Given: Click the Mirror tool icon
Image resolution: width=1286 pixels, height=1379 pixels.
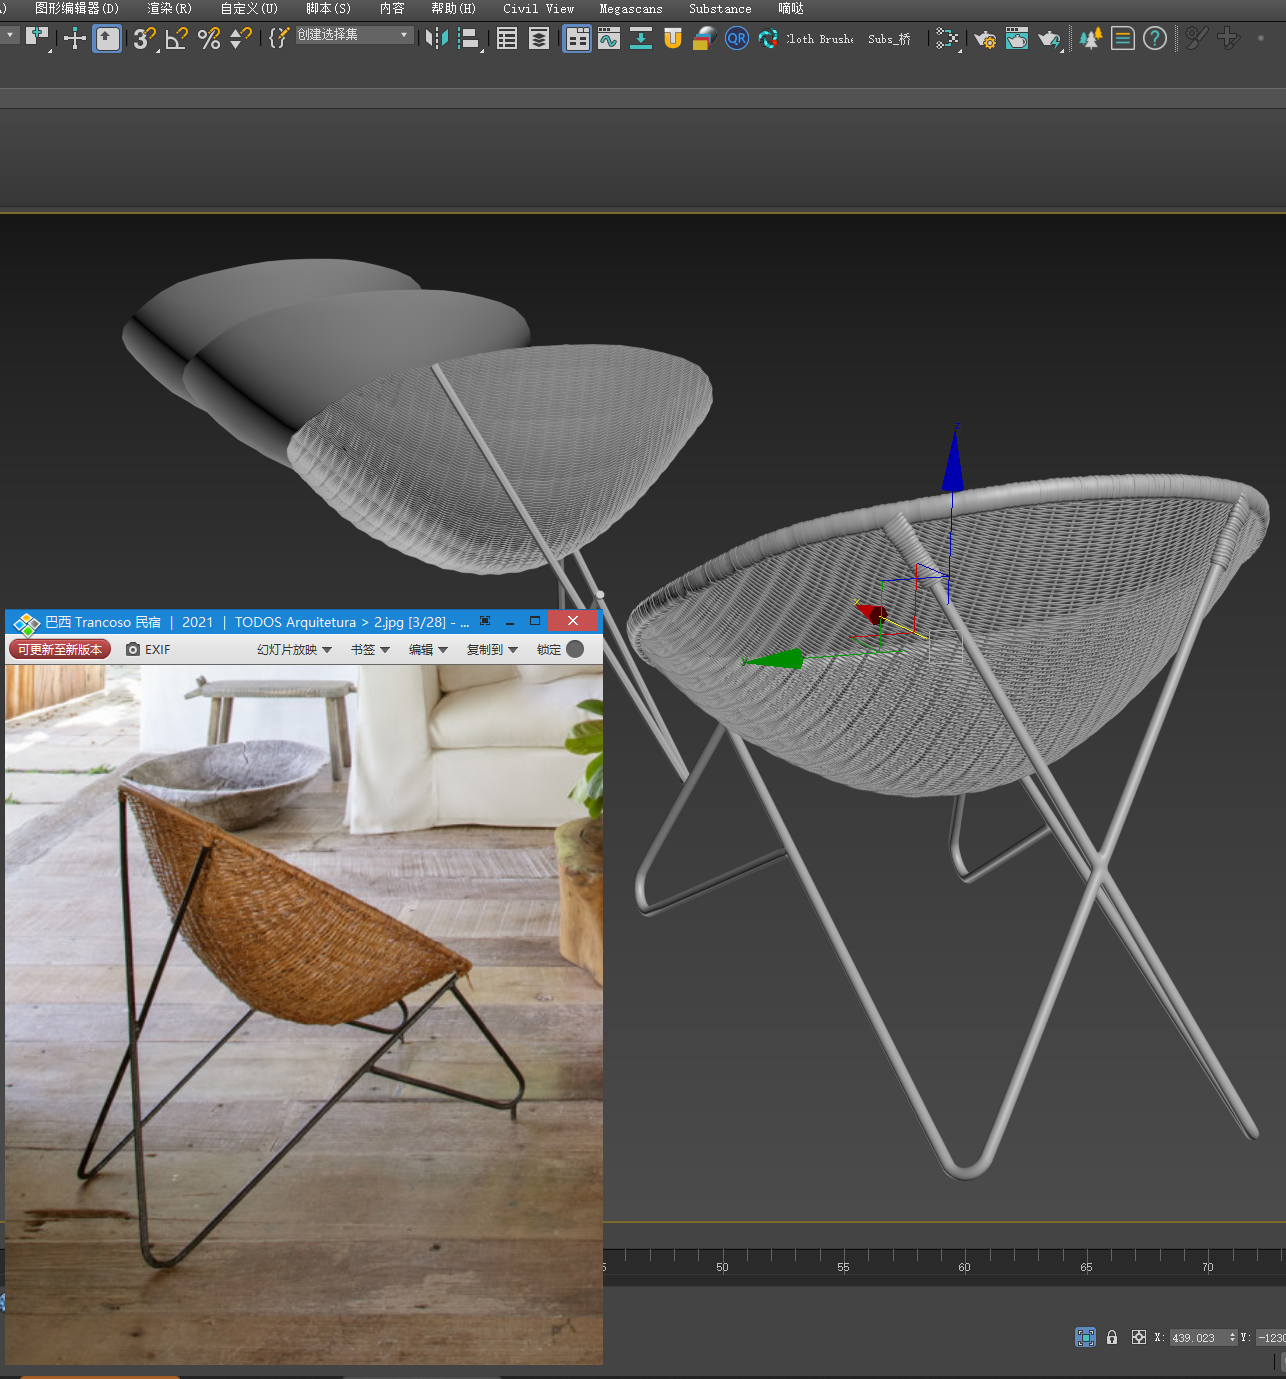Looking at the screenshot, I should coord(437,39).
